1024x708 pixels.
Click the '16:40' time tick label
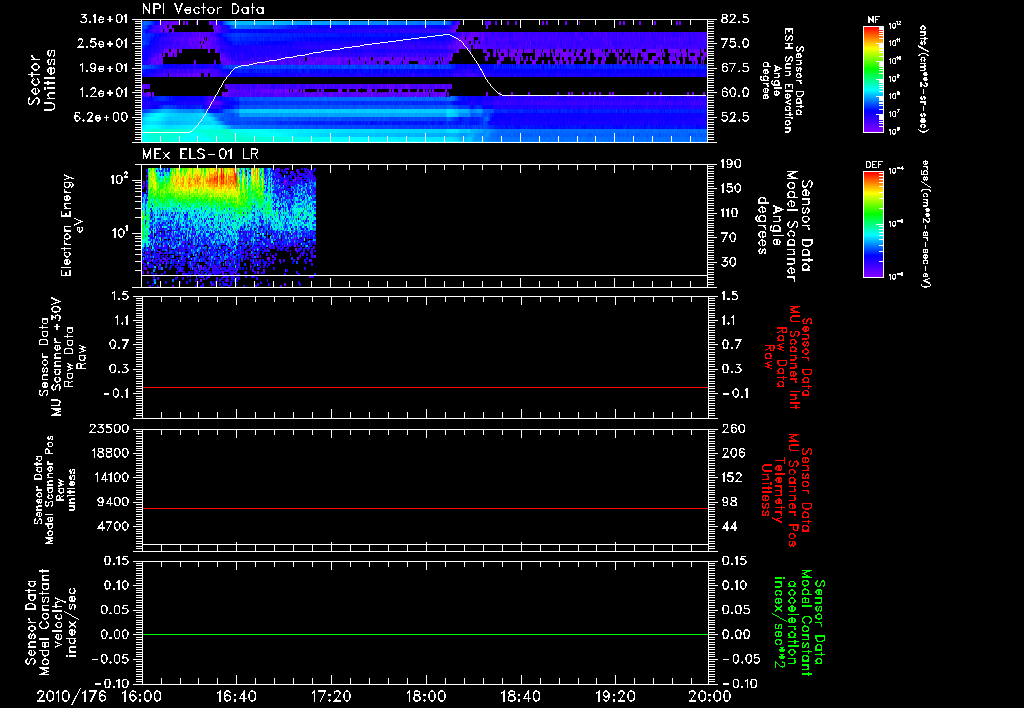pyautogui.click(x=236, y=696)
